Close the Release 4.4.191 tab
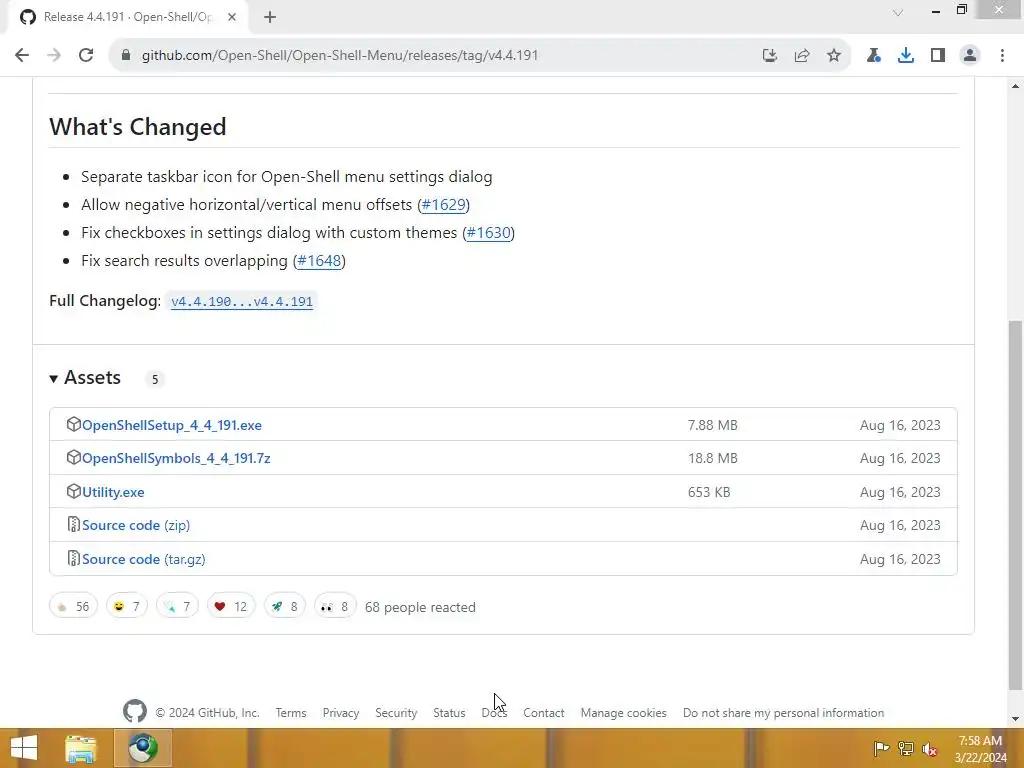The image size is (1024, 768). 232,17
